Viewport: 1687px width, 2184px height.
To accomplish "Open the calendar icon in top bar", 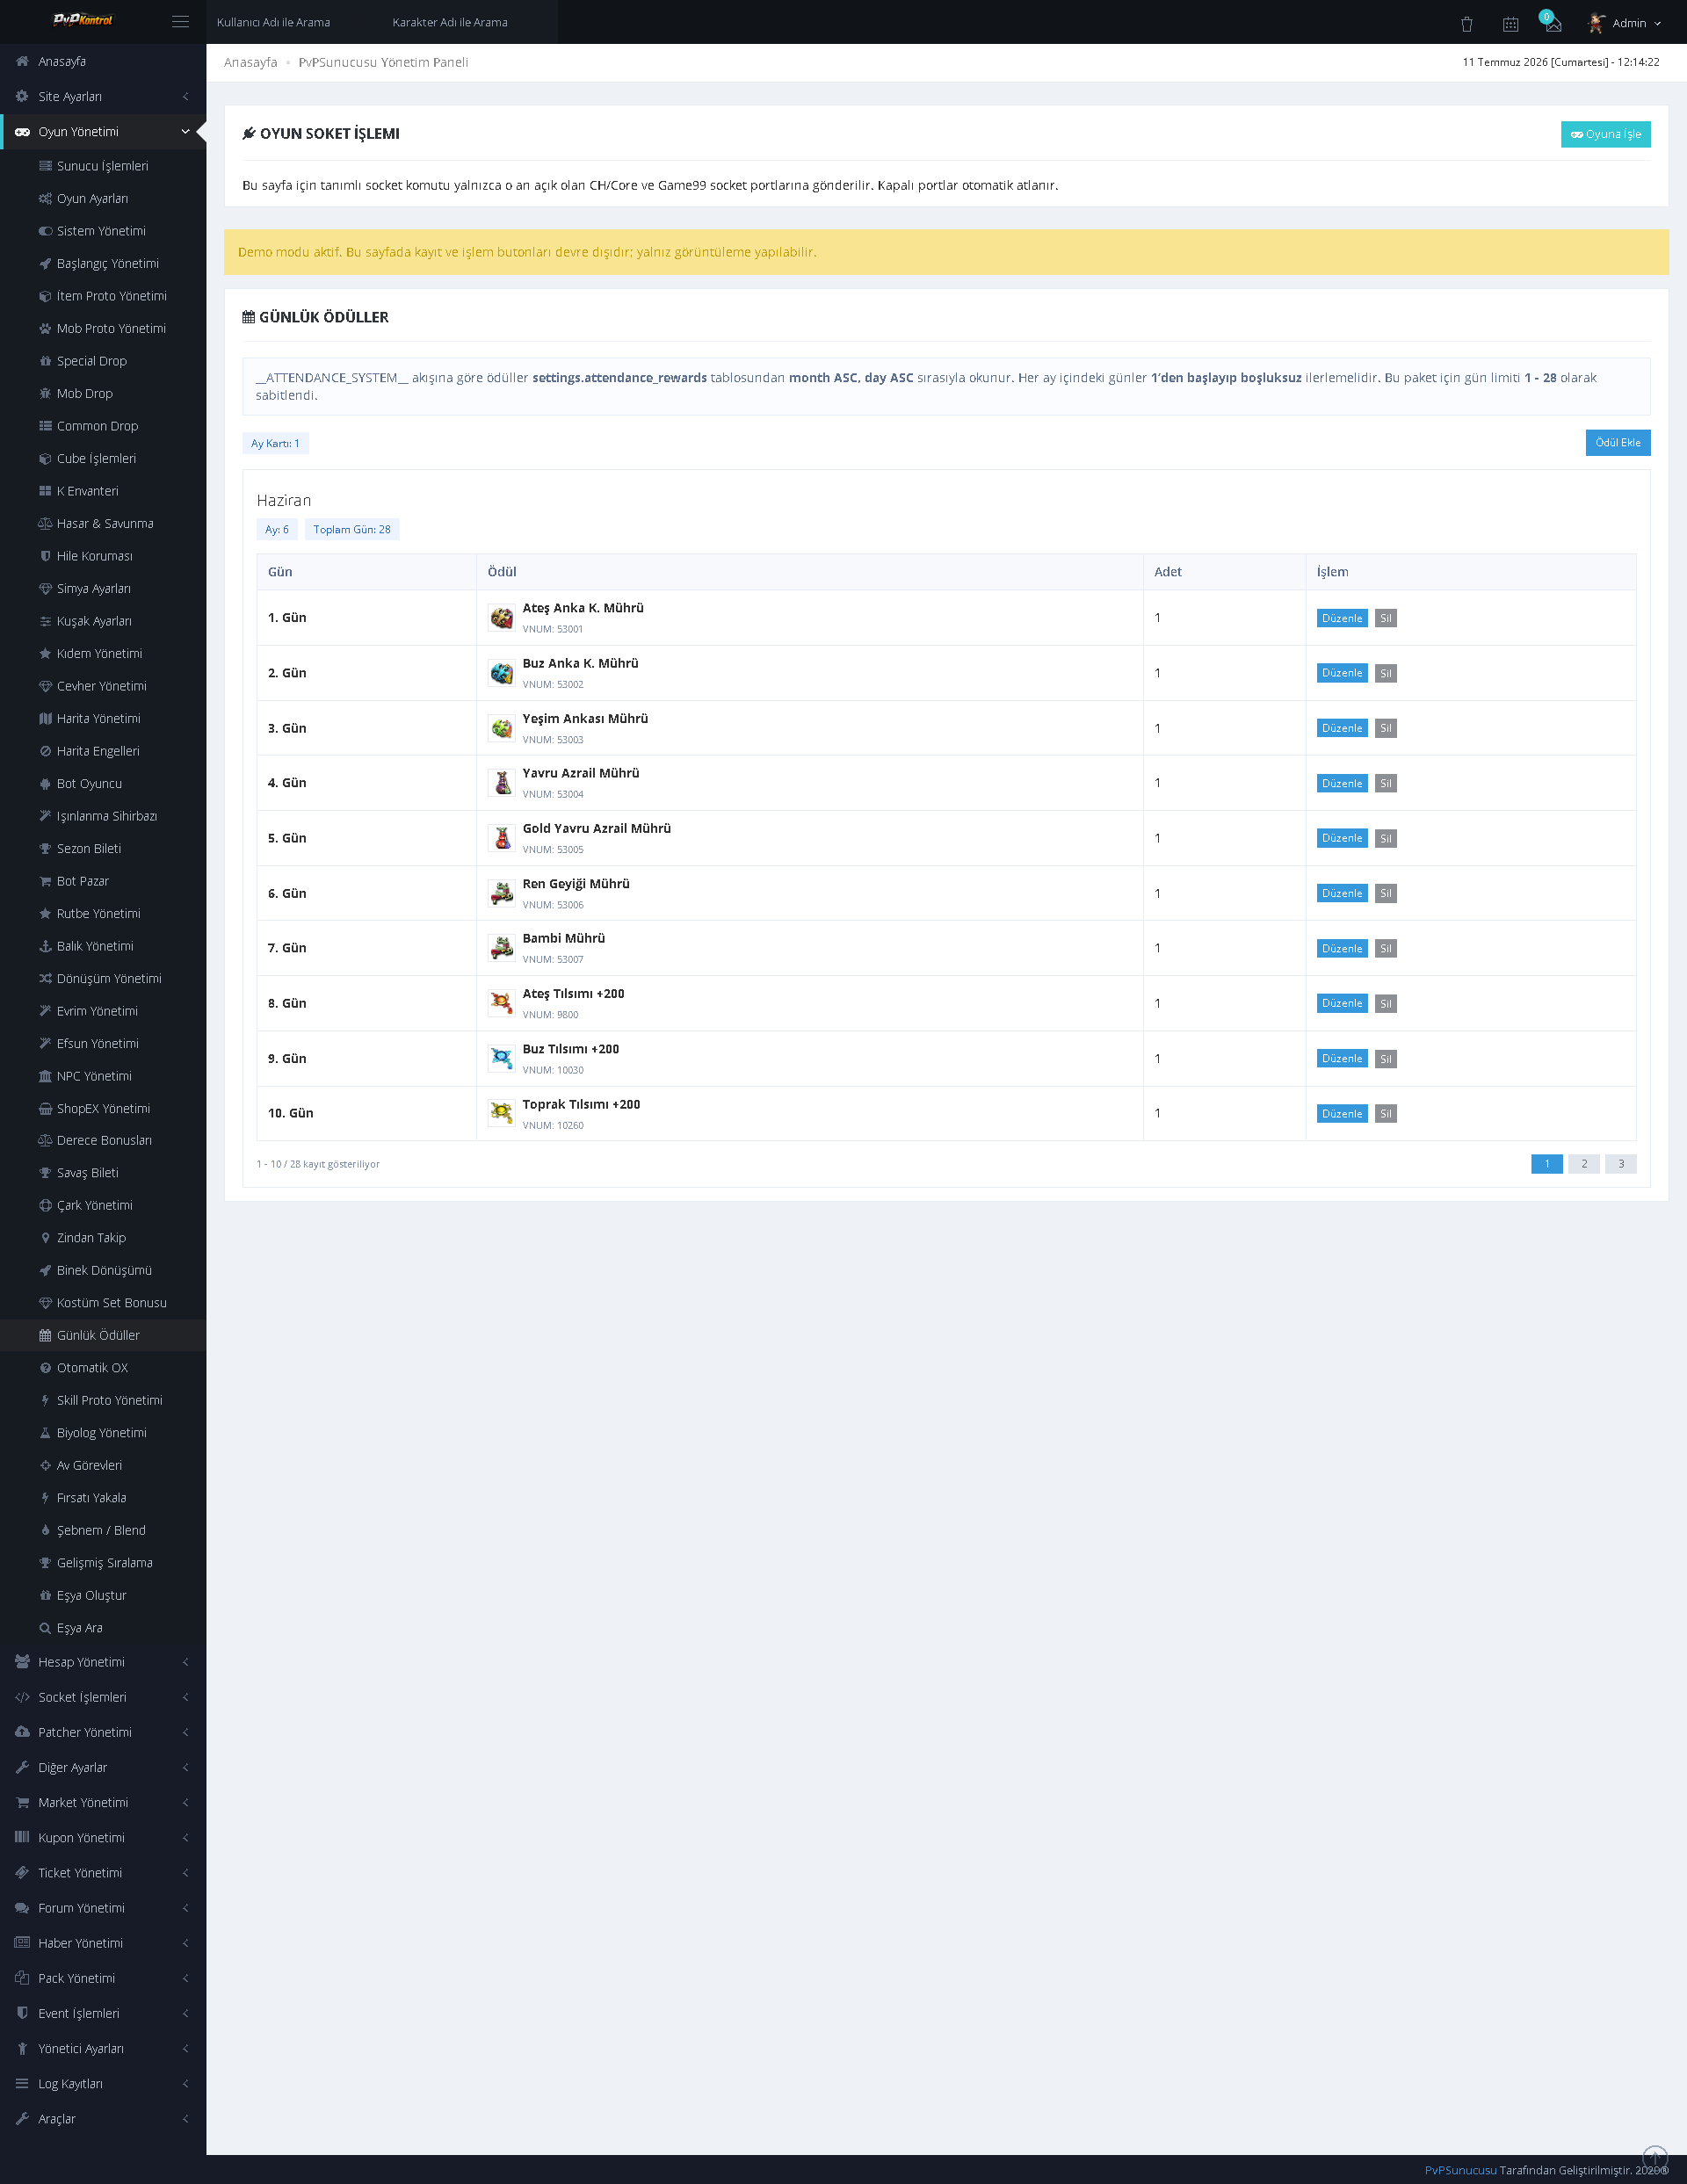I will click(1511, 23).
